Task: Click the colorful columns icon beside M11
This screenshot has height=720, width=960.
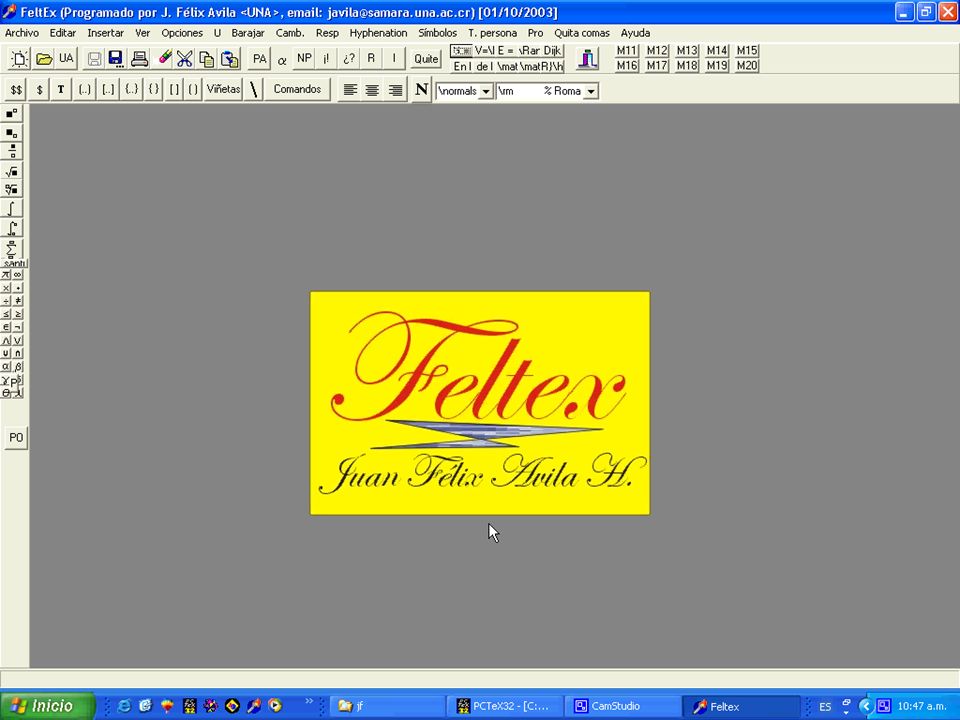Action: click(x=587, y=59)
